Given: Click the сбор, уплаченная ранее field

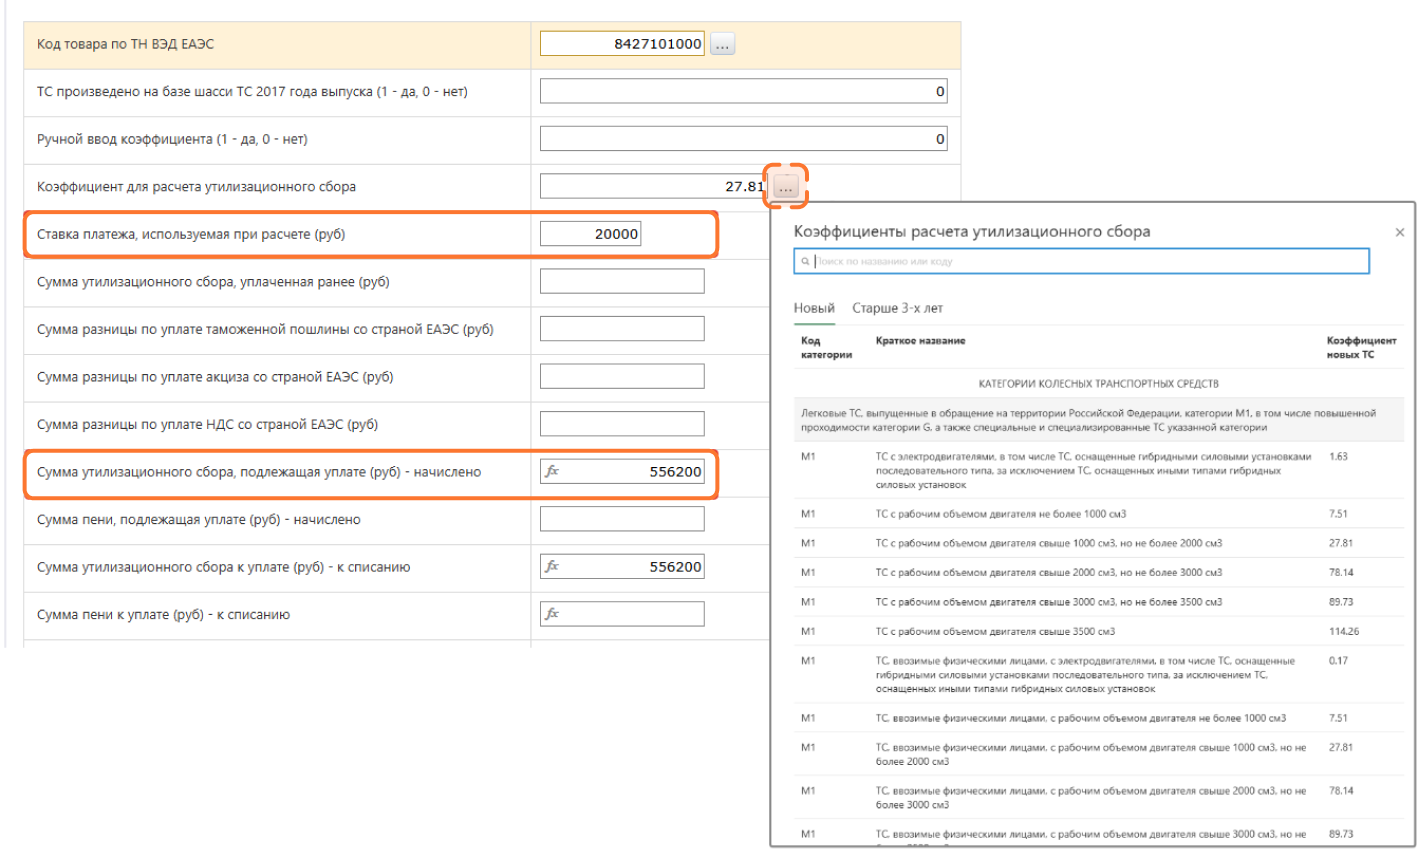Looking at the screenshot, I should click(x=622, y=281).
